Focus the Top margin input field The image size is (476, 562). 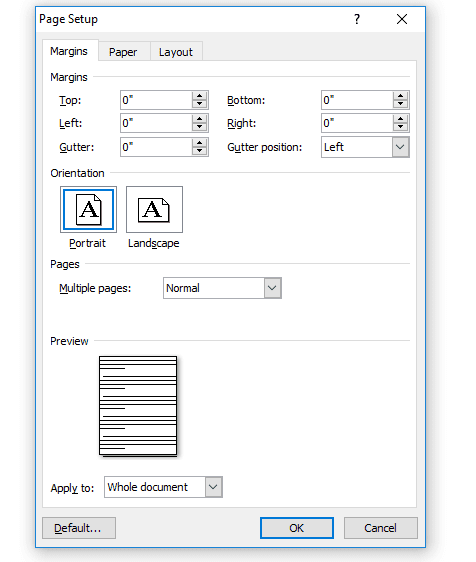(x=156, y=100)
